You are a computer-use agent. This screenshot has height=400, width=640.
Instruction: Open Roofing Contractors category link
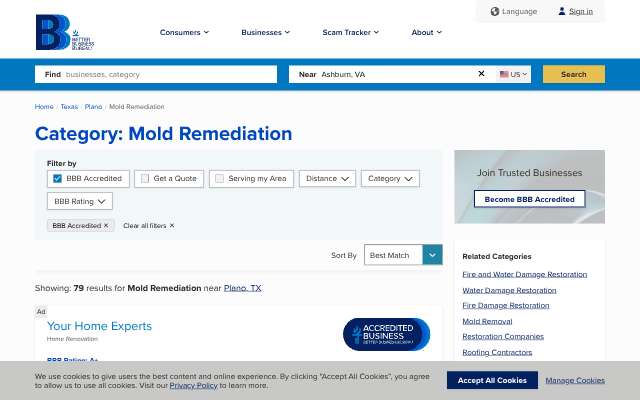[497, 352]
